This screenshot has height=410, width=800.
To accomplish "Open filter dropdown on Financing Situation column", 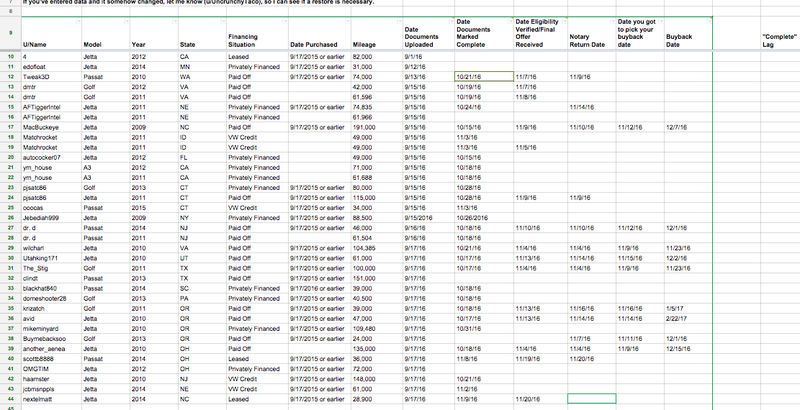I will (x=285, y=21).
